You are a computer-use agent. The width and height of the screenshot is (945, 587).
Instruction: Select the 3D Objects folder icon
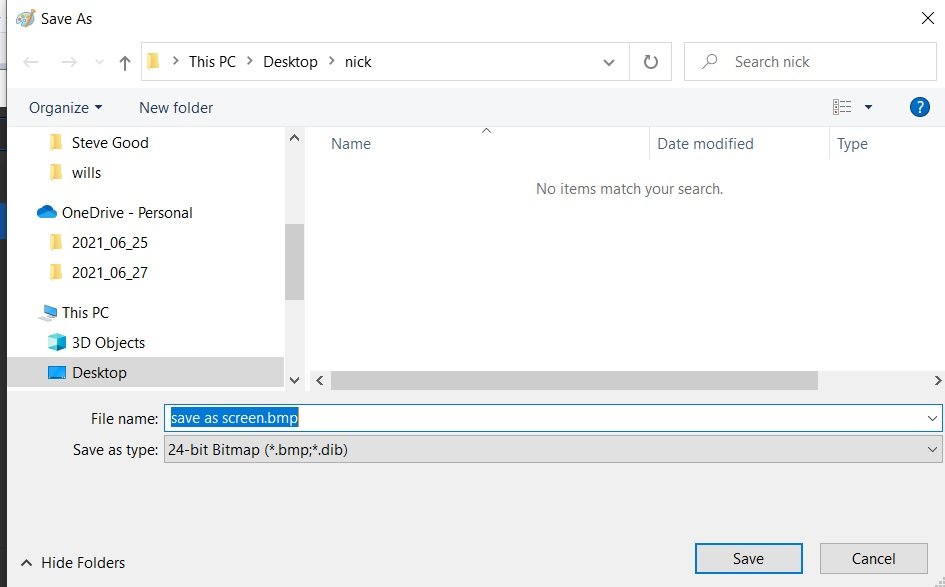tap(57, 342)
